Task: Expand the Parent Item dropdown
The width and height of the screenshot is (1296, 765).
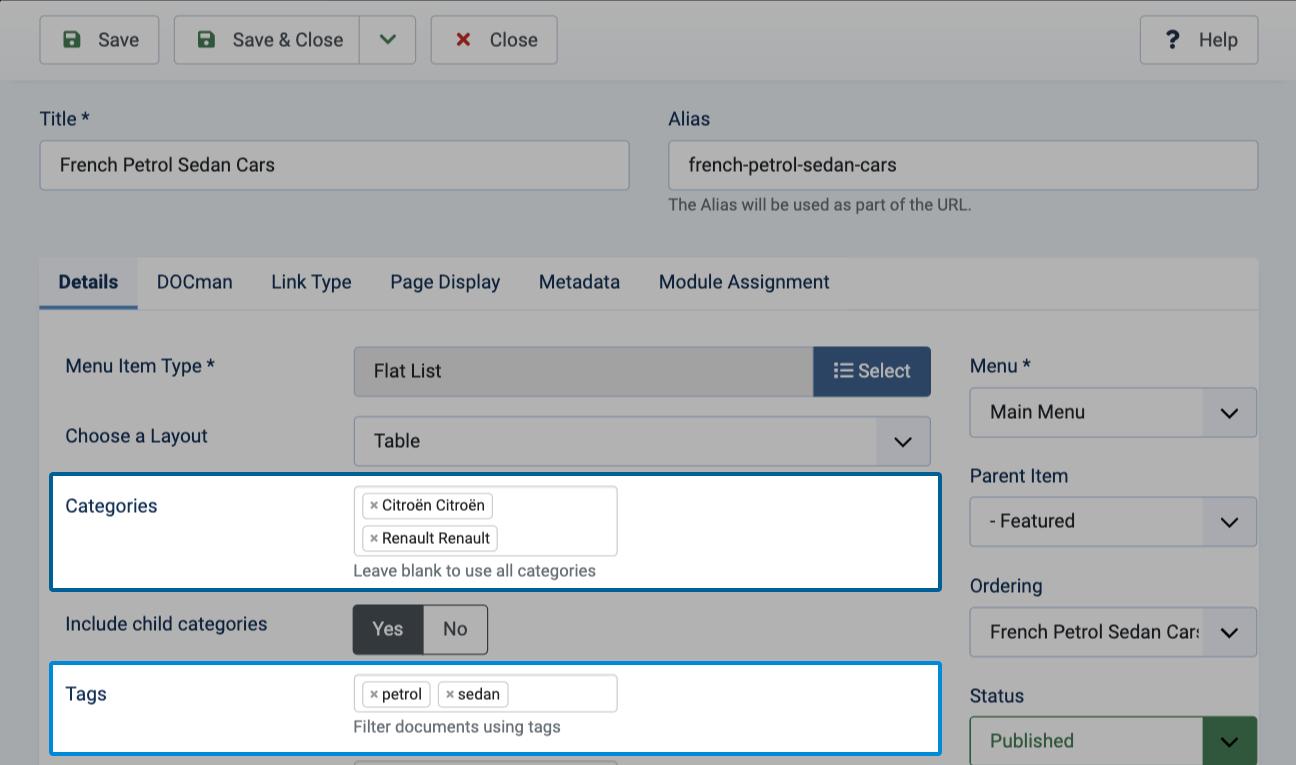Action: click(x=1113, y=522)
